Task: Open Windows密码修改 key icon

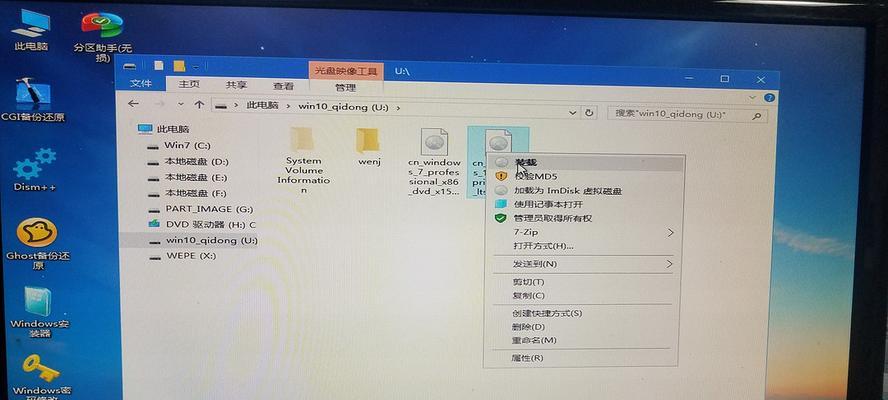Action: [42, 376]
